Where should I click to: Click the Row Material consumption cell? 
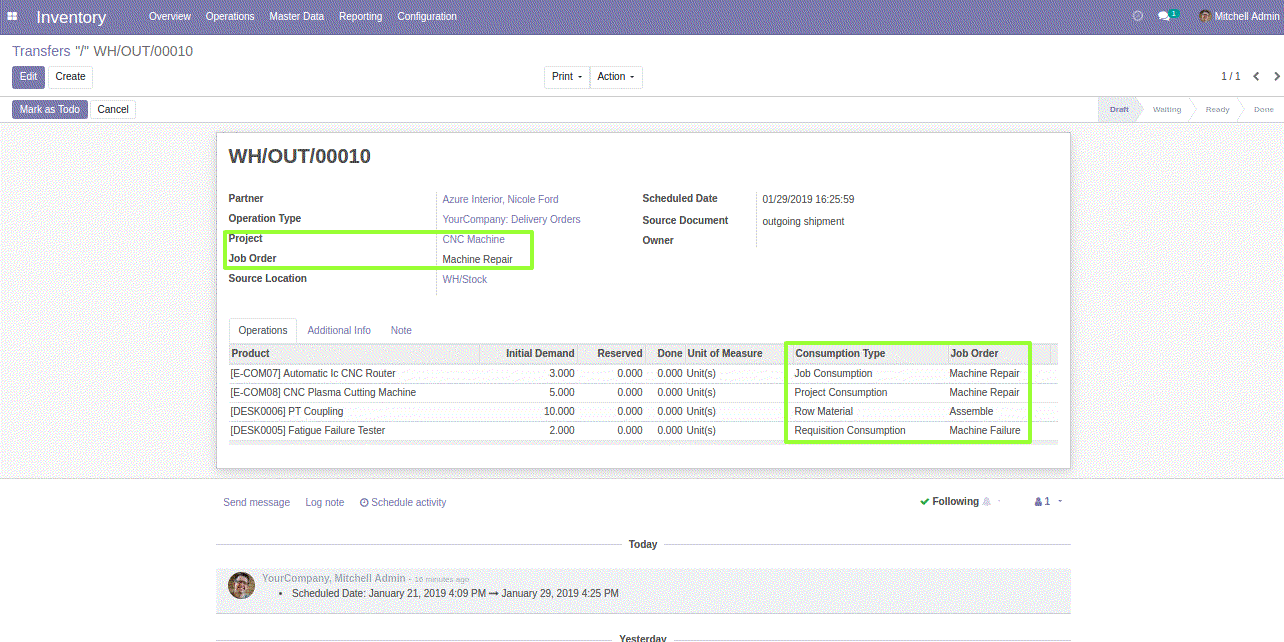pos(823,411)
